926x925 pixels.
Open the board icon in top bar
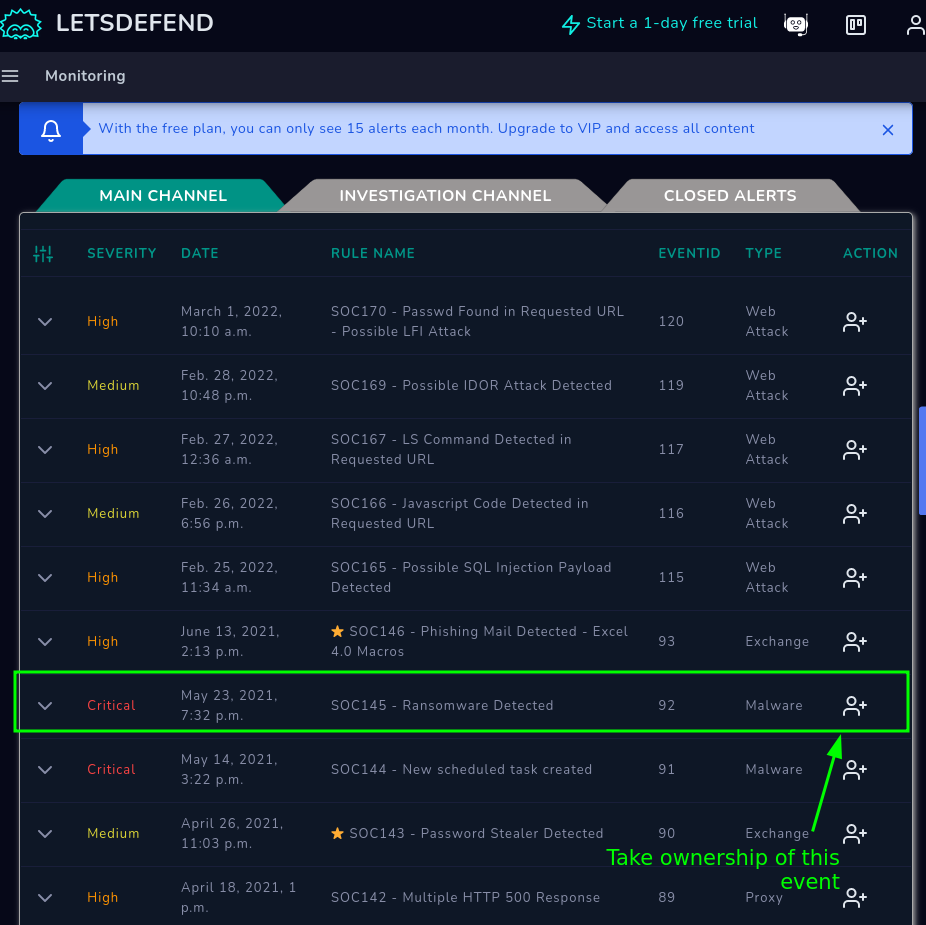(x=856, y=25)
